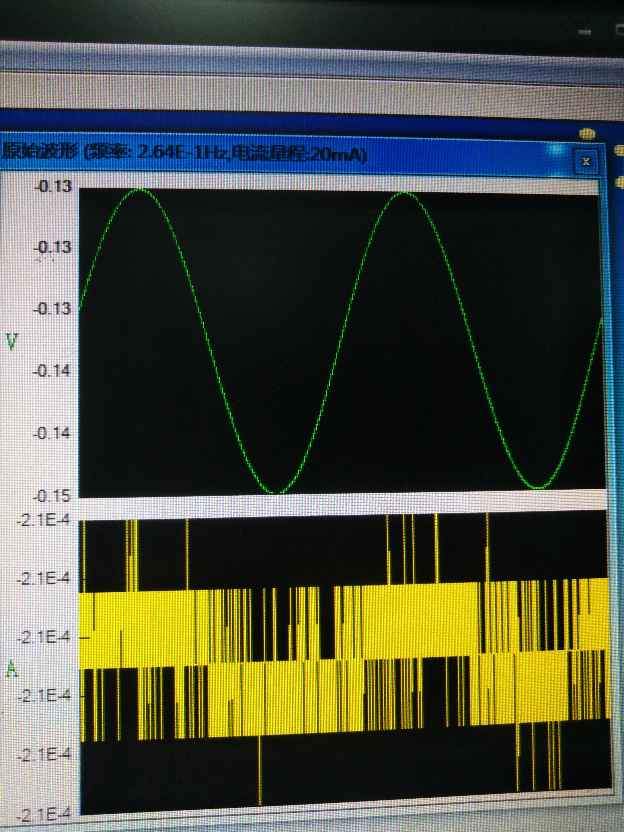The height and width of the screenshot is (832, 624).
Task: Click the yellow icon above the close button
Action: point(589,132)
